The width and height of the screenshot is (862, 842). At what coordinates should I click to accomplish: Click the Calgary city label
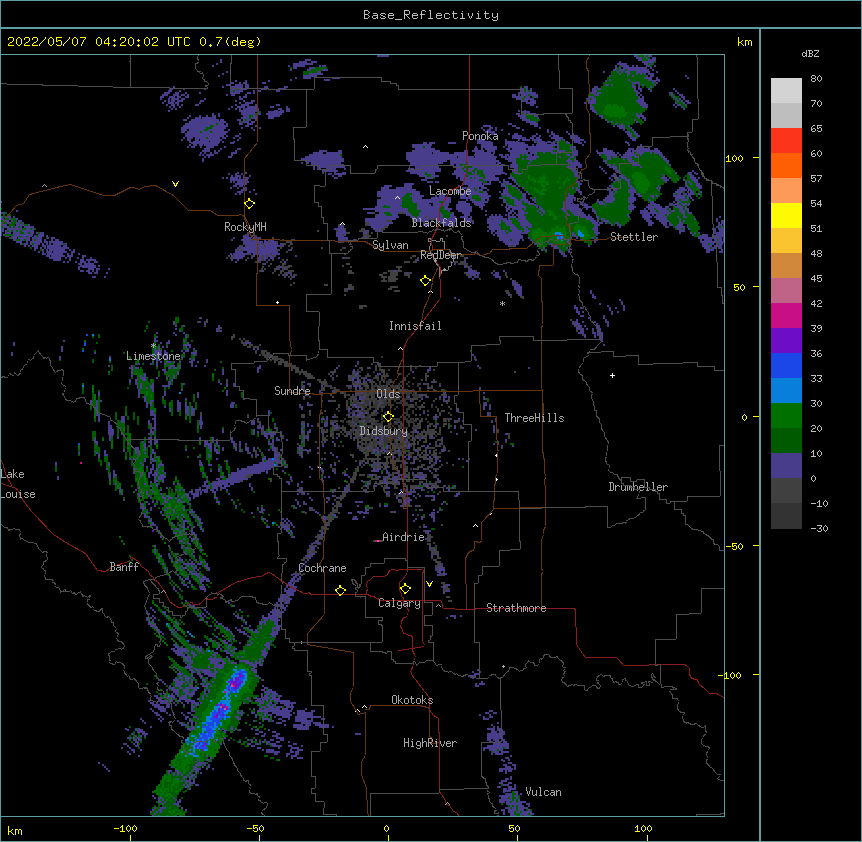tap(399, 603)
